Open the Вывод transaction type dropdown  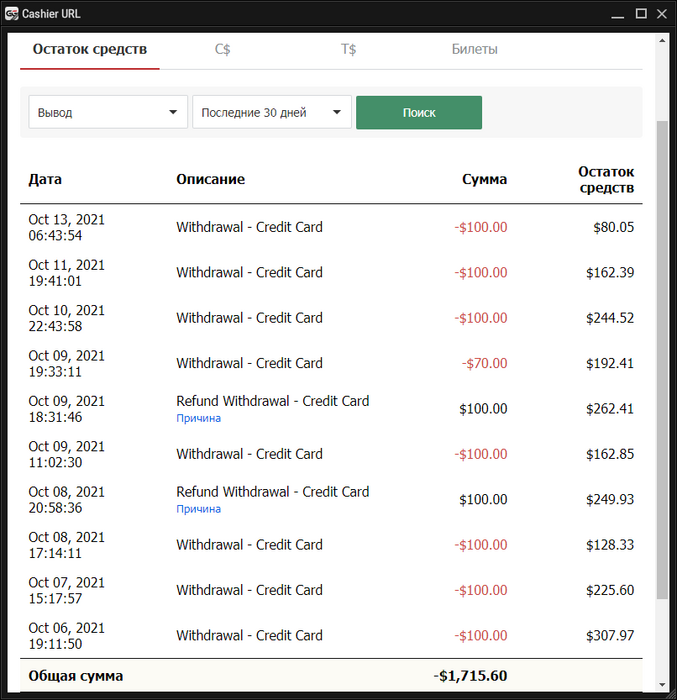click(x=108, y=113)
